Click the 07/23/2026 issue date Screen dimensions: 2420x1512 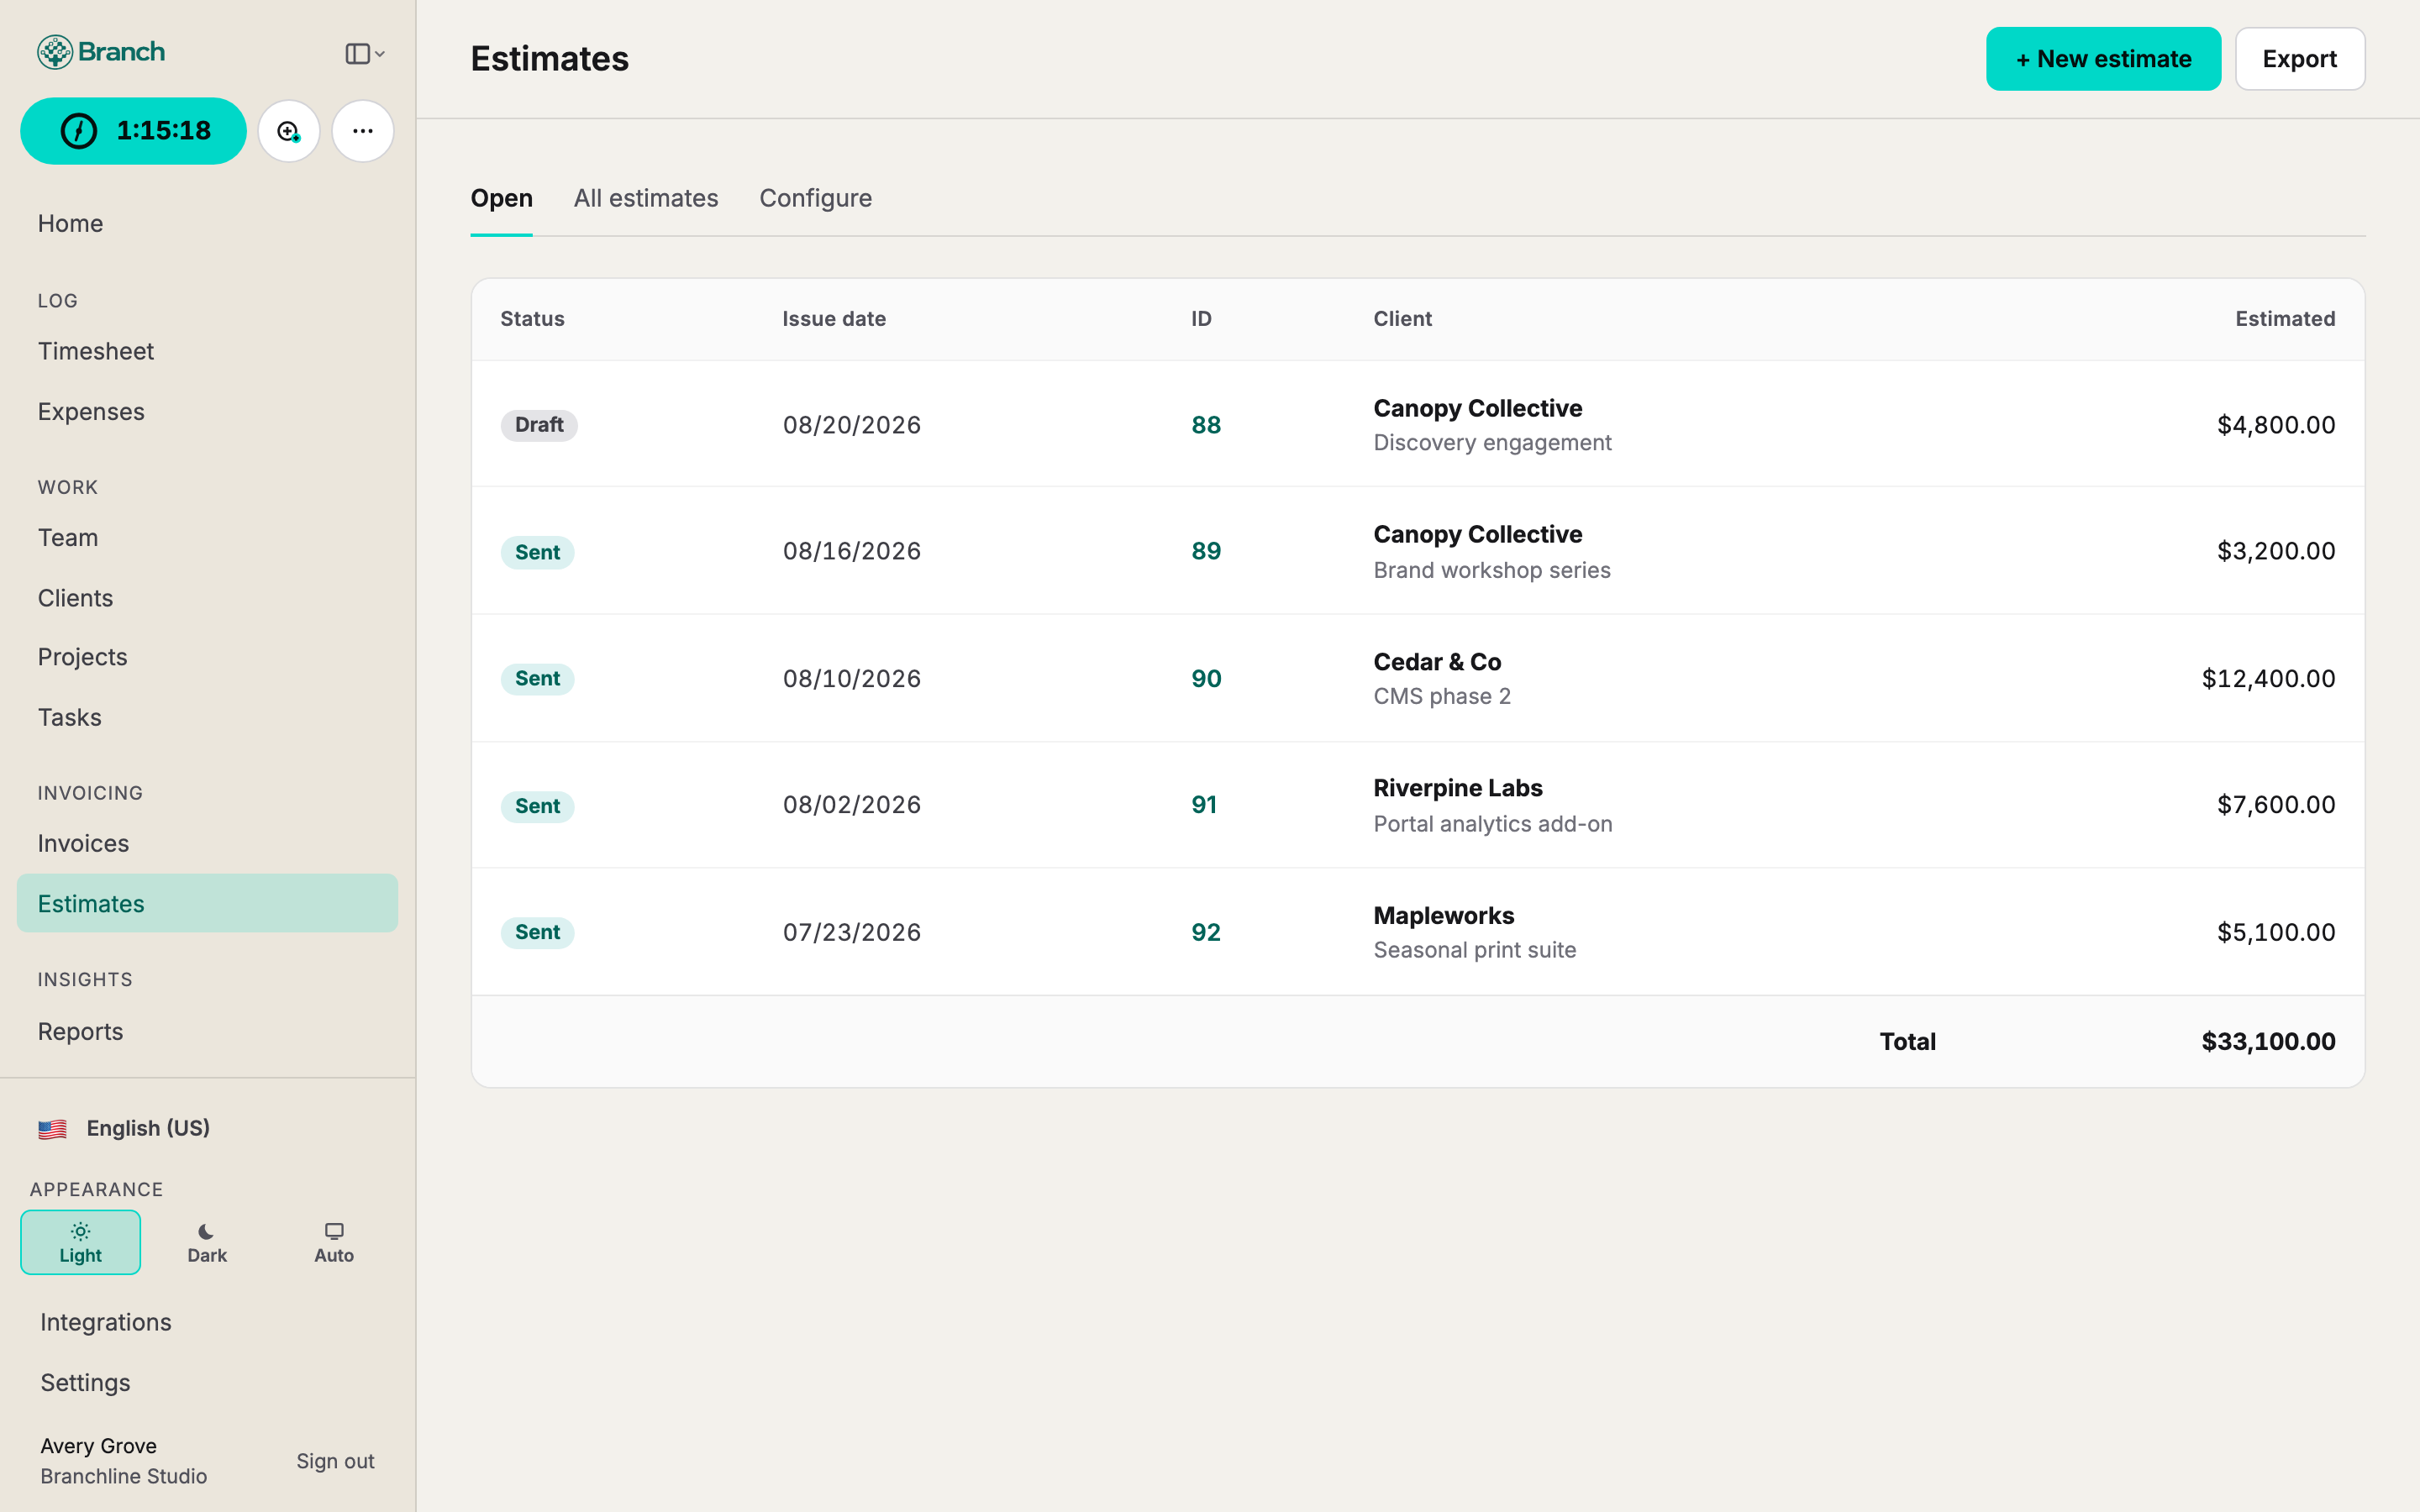(852, 932)
